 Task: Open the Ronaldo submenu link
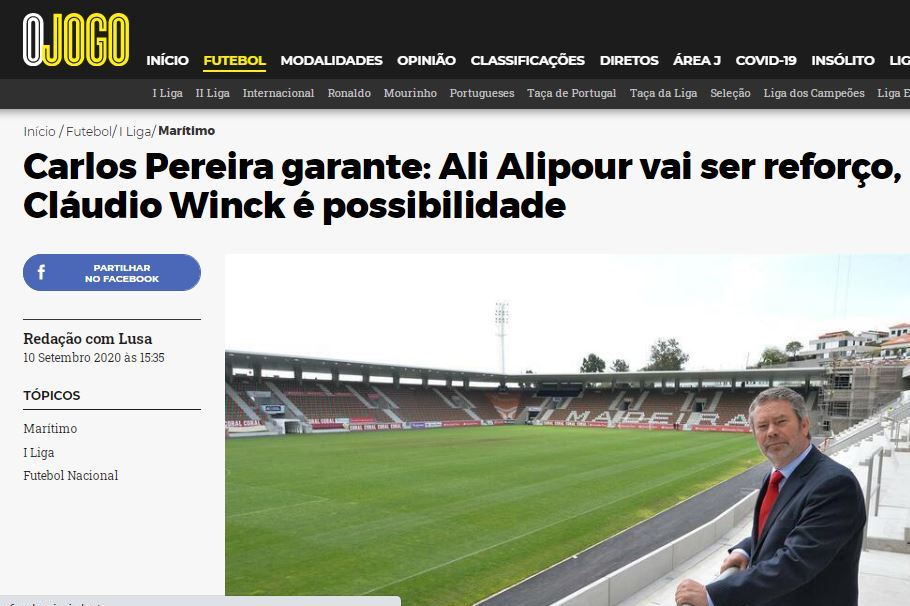349,93
